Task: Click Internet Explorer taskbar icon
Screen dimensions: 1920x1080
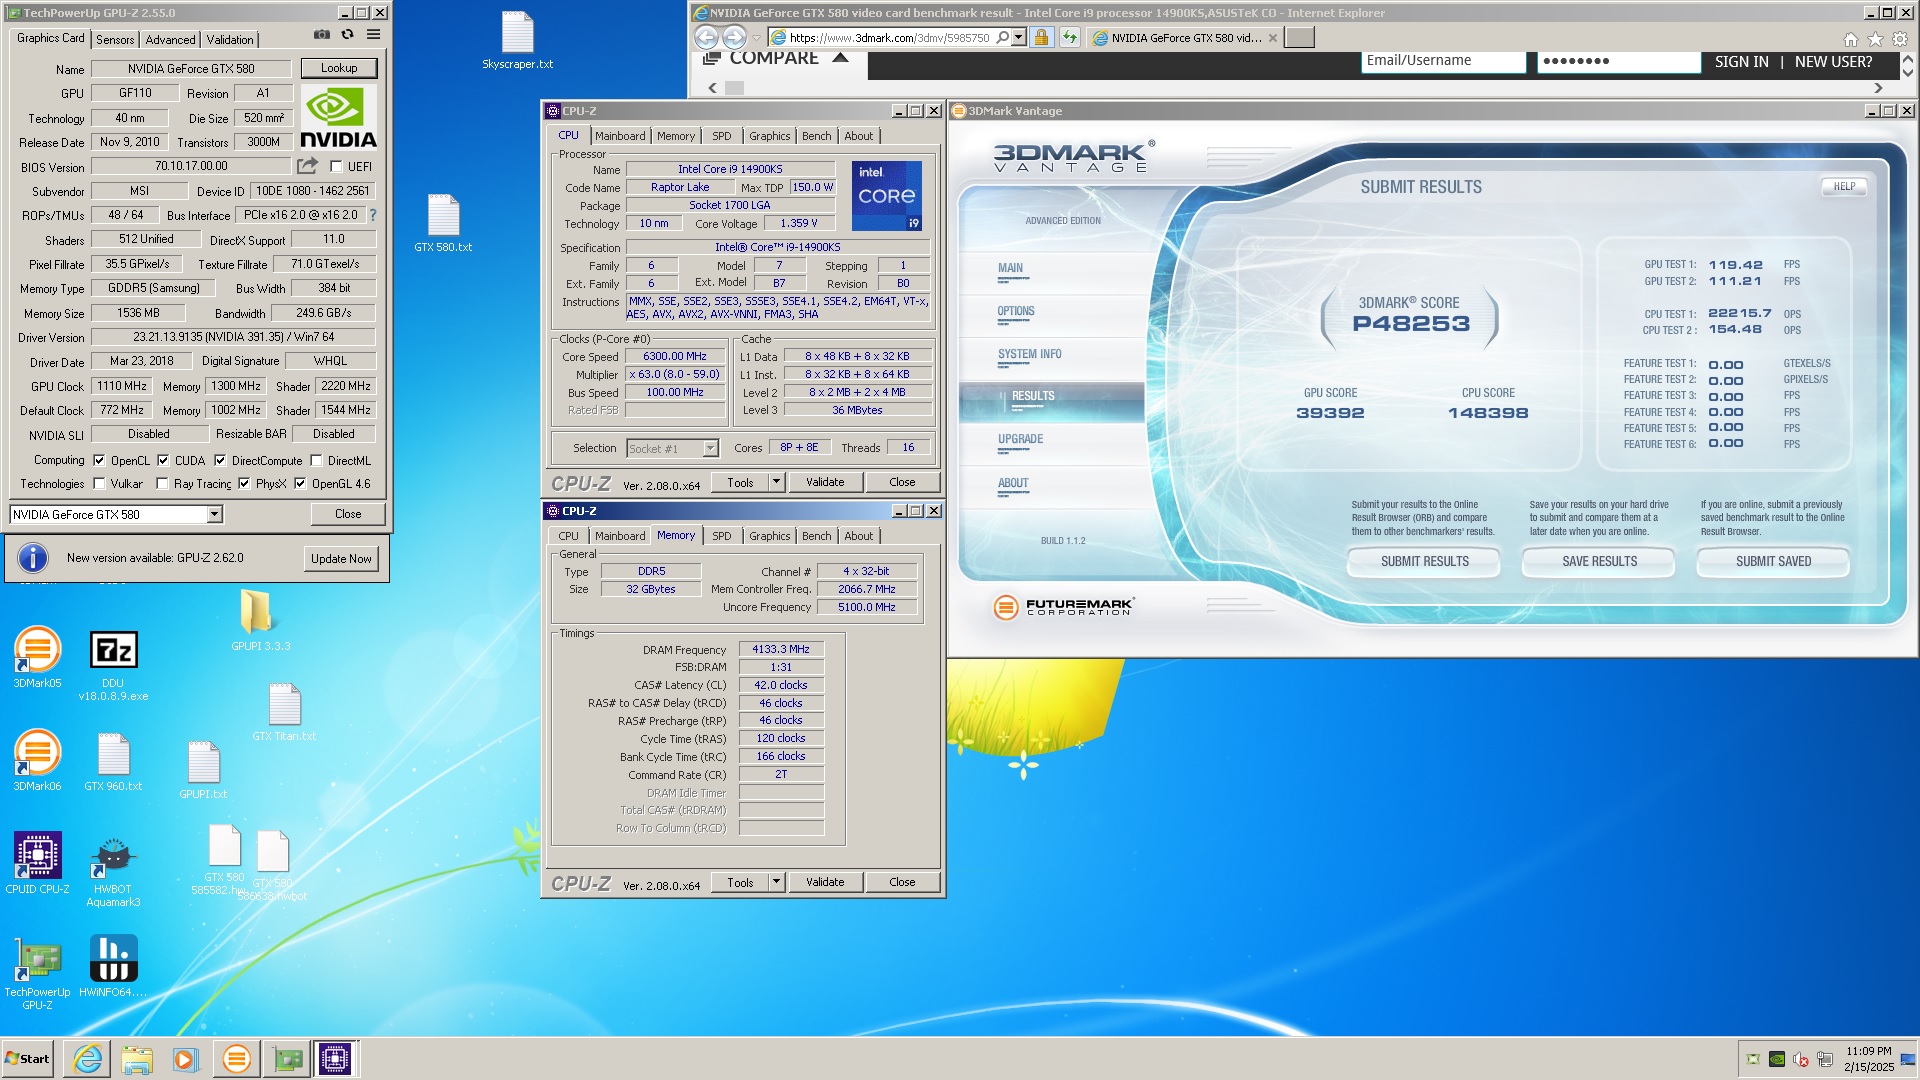Action: pyautogui.click(x=88, y=1058)
